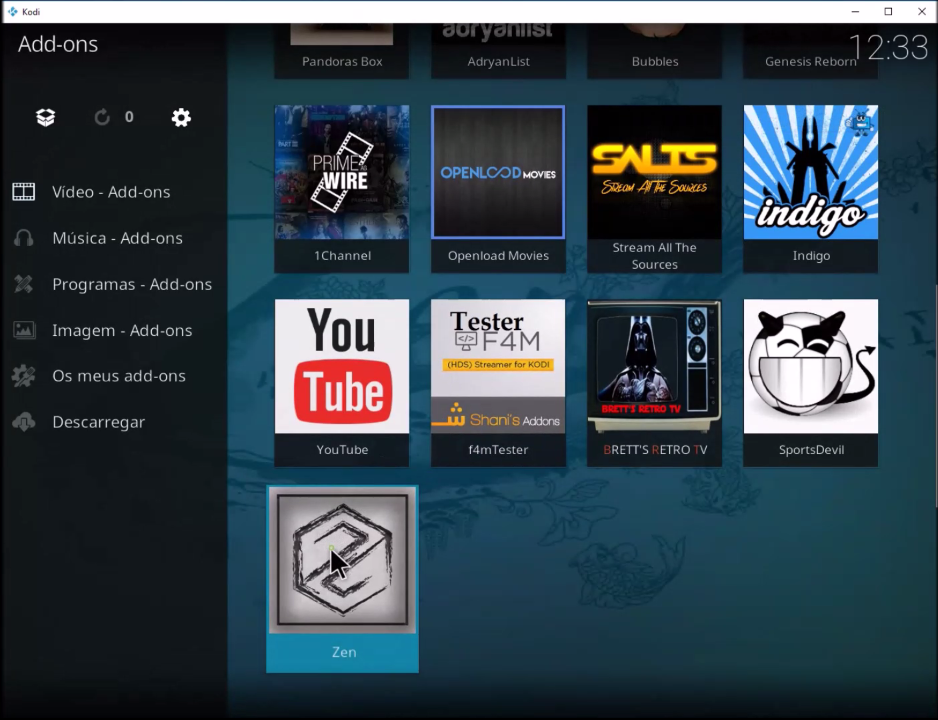
Task: Click the Vídeo add-ons film icon
Action: pos(24,192)
